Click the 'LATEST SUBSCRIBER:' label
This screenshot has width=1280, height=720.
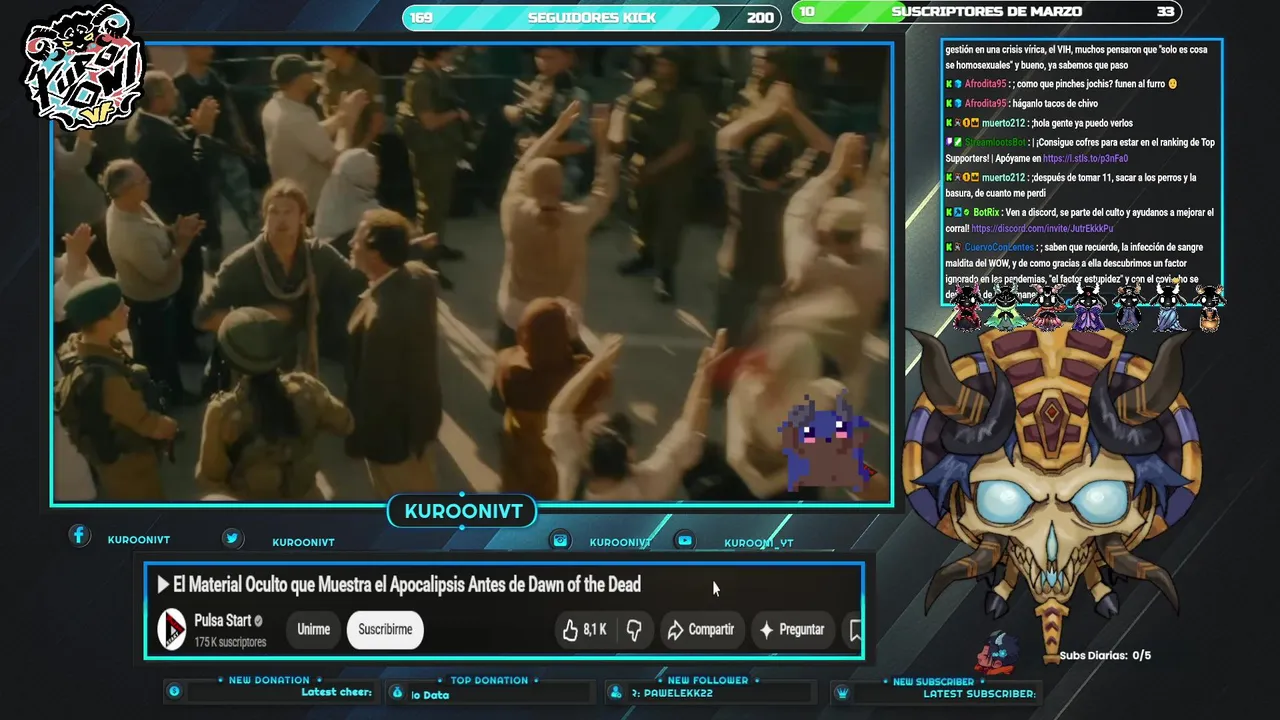(x=979, y=694)
